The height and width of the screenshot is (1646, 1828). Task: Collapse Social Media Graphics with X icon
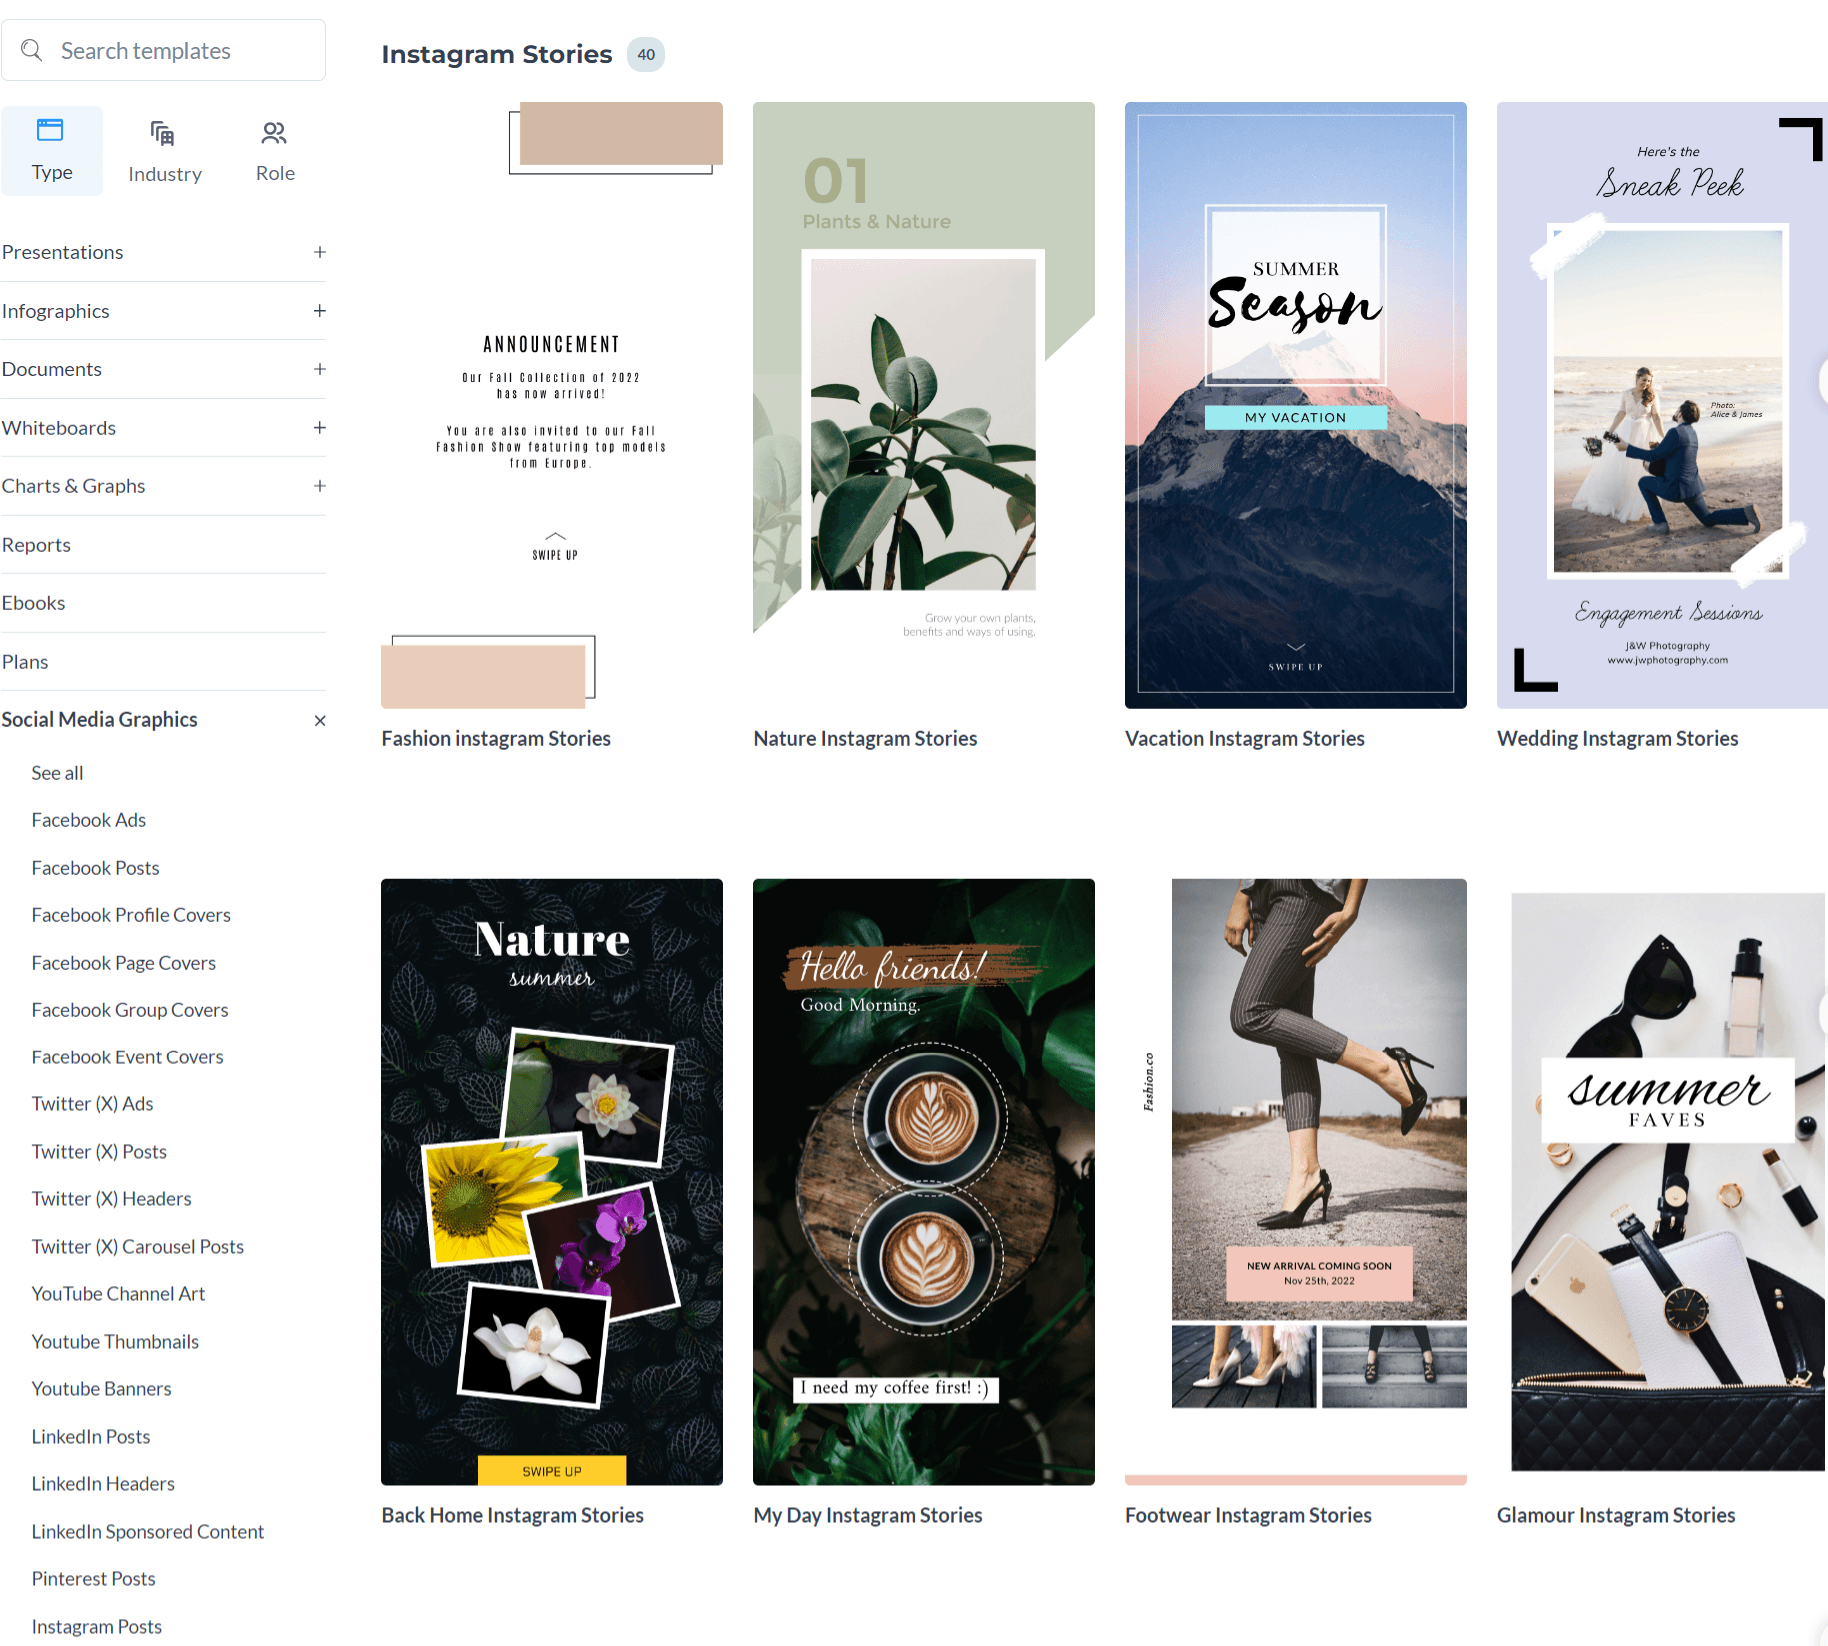[320, 721]
